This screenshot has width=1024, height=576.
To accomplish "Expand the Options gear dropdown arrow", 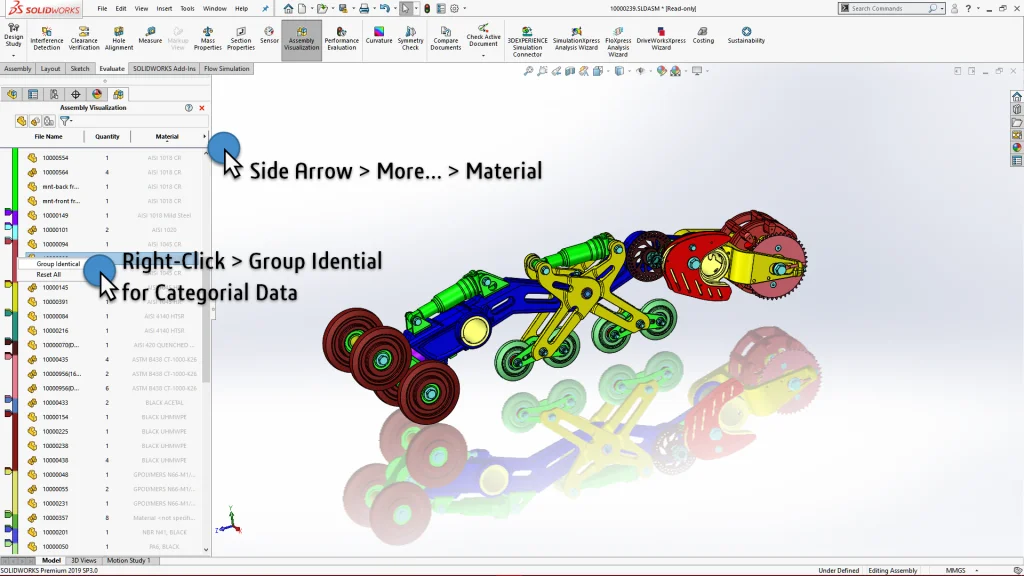I will 464,8.
